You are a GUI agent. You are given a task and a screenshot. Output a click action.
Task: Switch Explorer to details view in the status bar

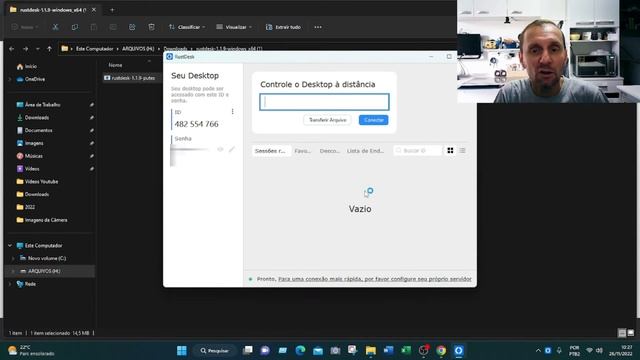click(622, 333)
